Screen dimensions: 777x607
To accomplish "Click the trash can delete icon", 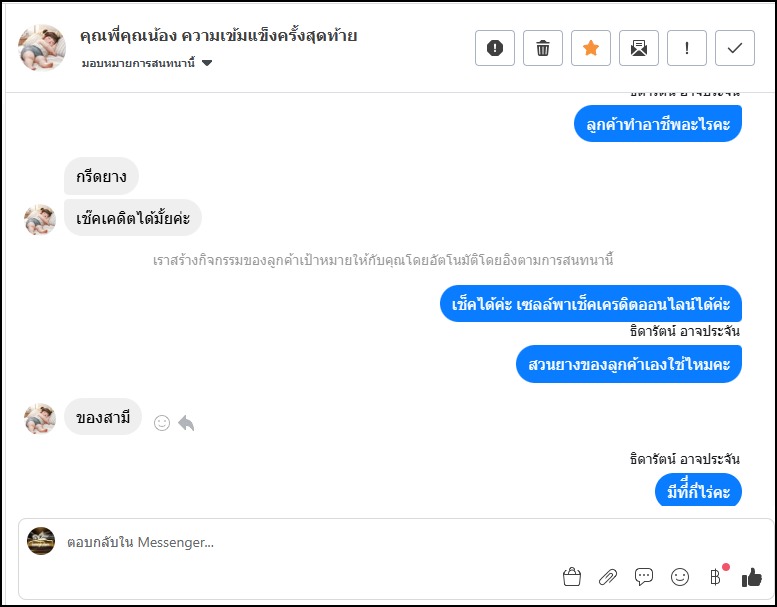I will 543,48.
